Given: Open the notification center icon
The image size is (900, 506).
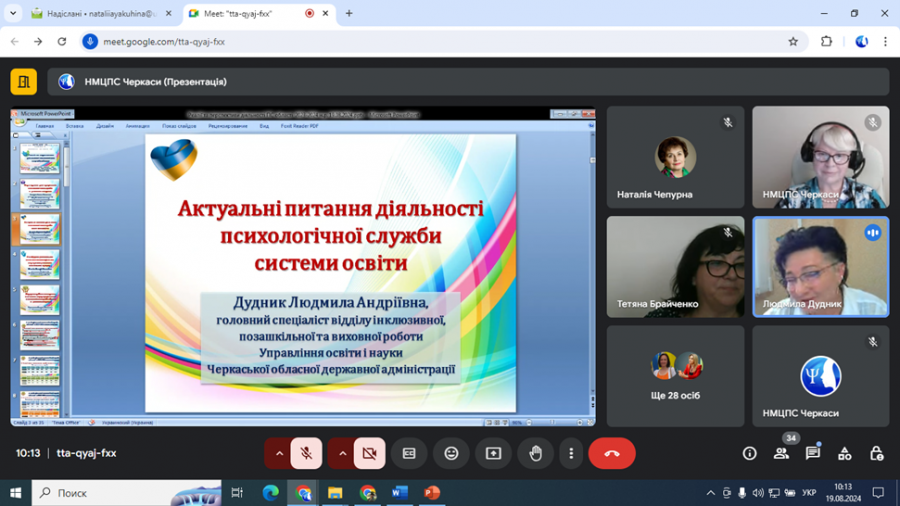Looking at the screenshot, I should (x=878, y=493).
